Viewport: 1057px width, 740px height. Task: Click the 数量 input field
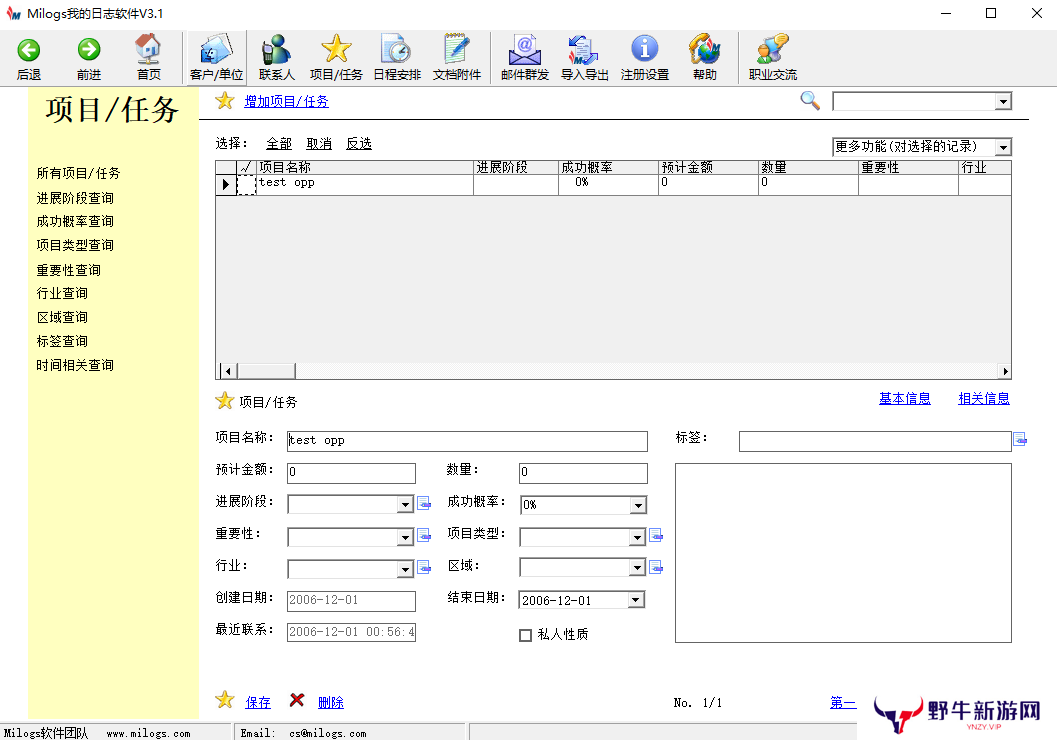pyautogui.click(x=583, y=472)
